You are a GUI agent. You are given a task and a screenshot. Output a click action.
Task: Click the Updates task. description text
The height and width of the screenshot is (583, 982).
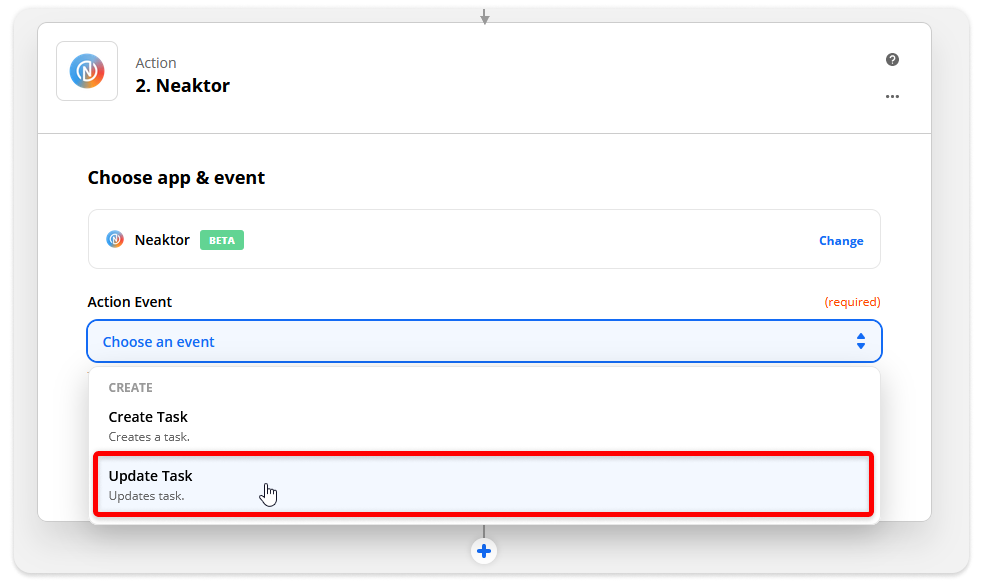coord(147,496)
